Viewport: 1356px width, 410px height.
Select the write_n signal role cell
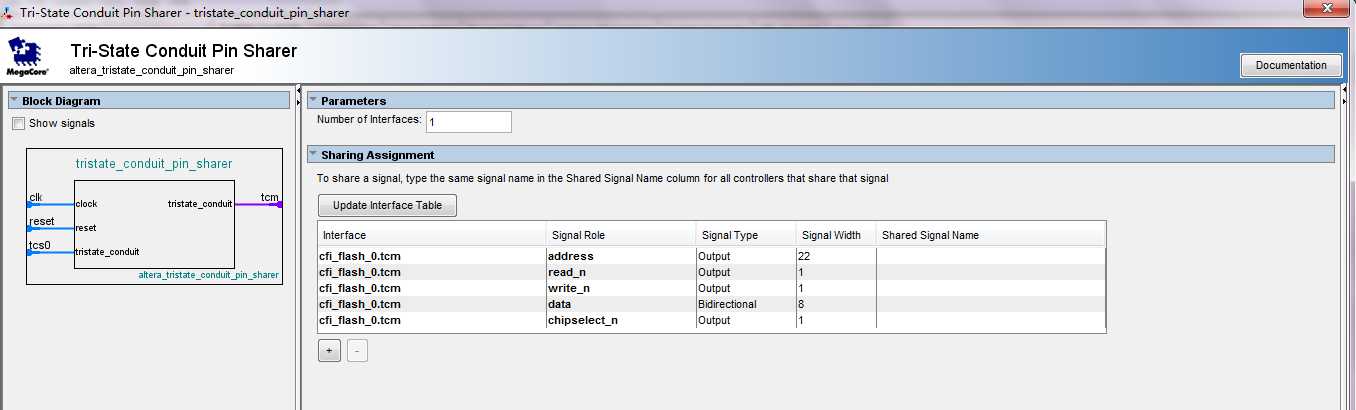[621, 288]
